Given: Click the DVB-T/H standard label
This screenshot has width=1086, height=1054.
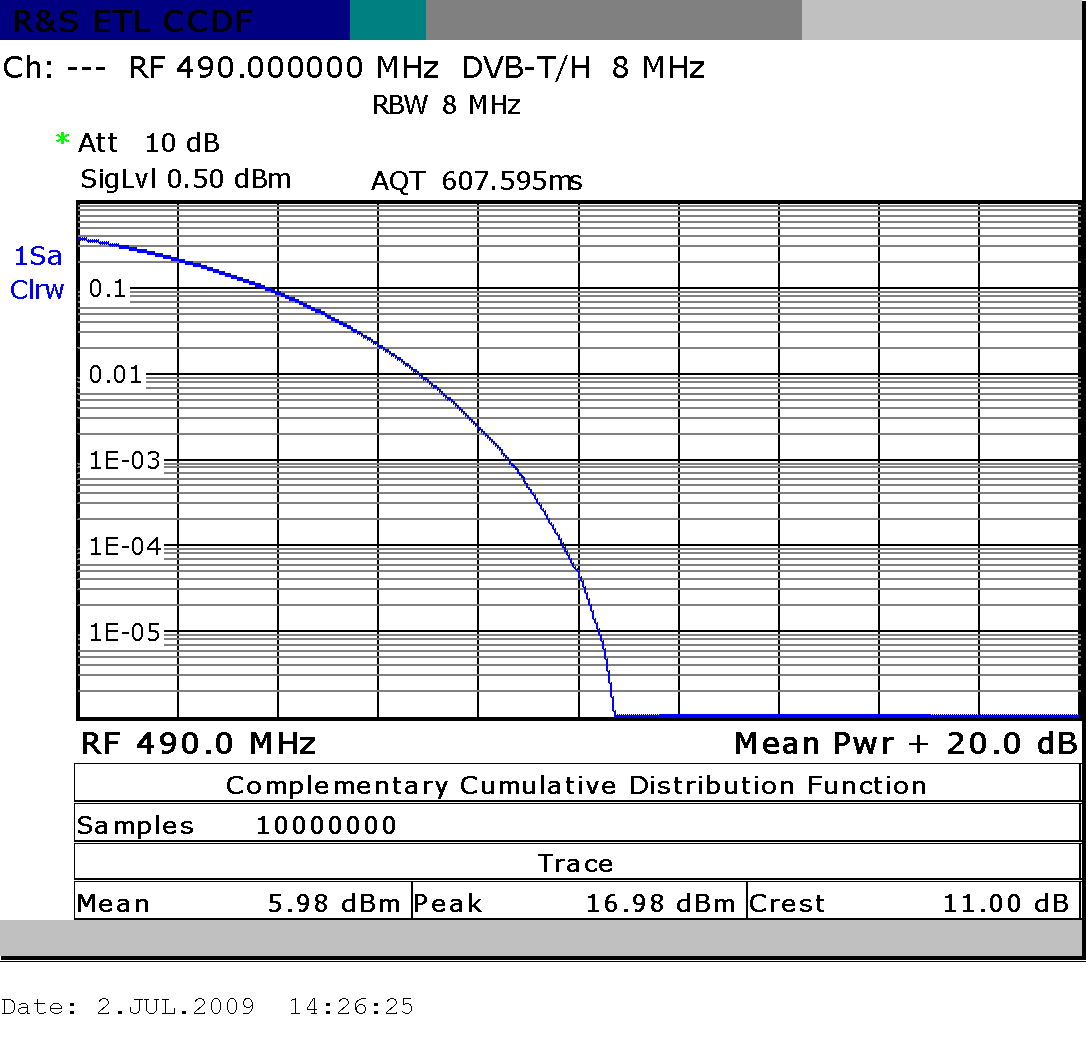Looking at the screenshot, I should [x=526, y=68].
